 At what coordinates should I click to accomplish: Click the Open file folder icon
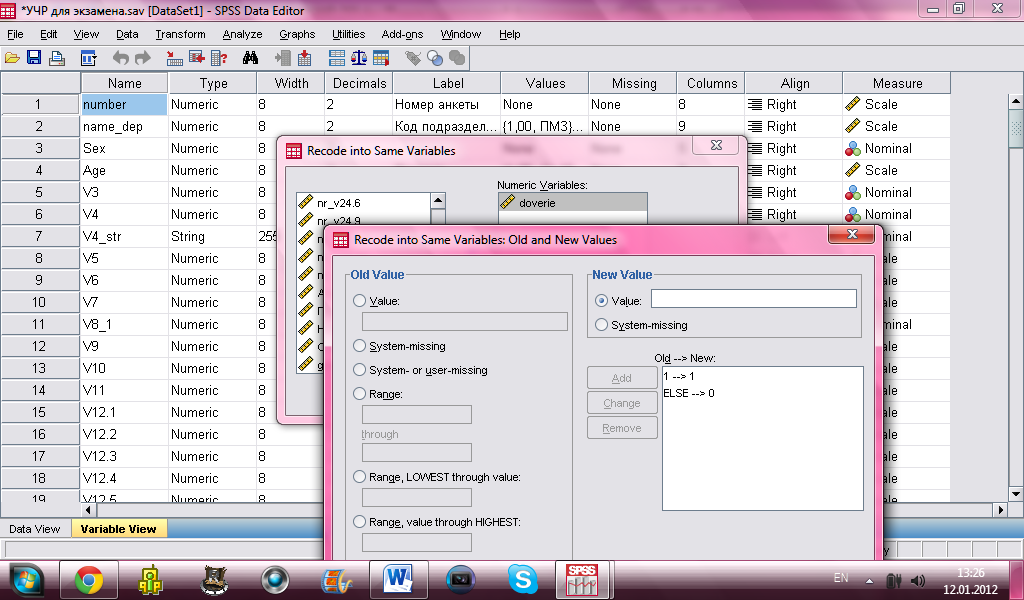coord(12,58)
